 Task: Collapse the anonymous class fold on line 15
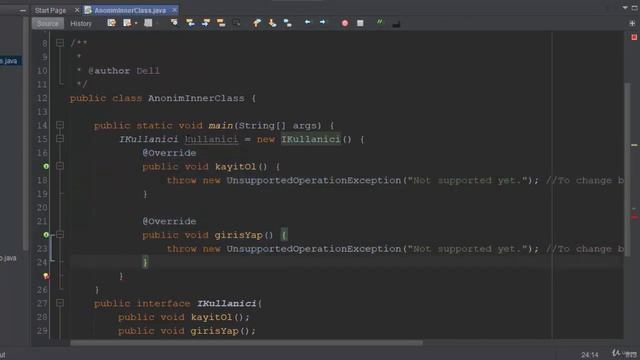[60, 139]
